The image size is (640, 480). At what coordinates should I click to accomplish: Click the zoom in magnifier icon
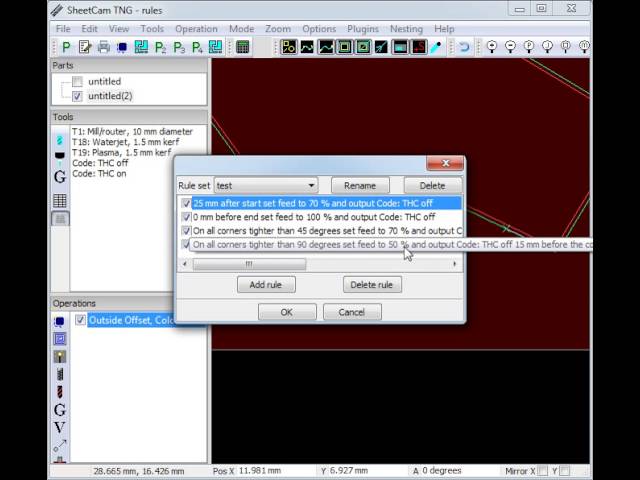tap(492, 47)
